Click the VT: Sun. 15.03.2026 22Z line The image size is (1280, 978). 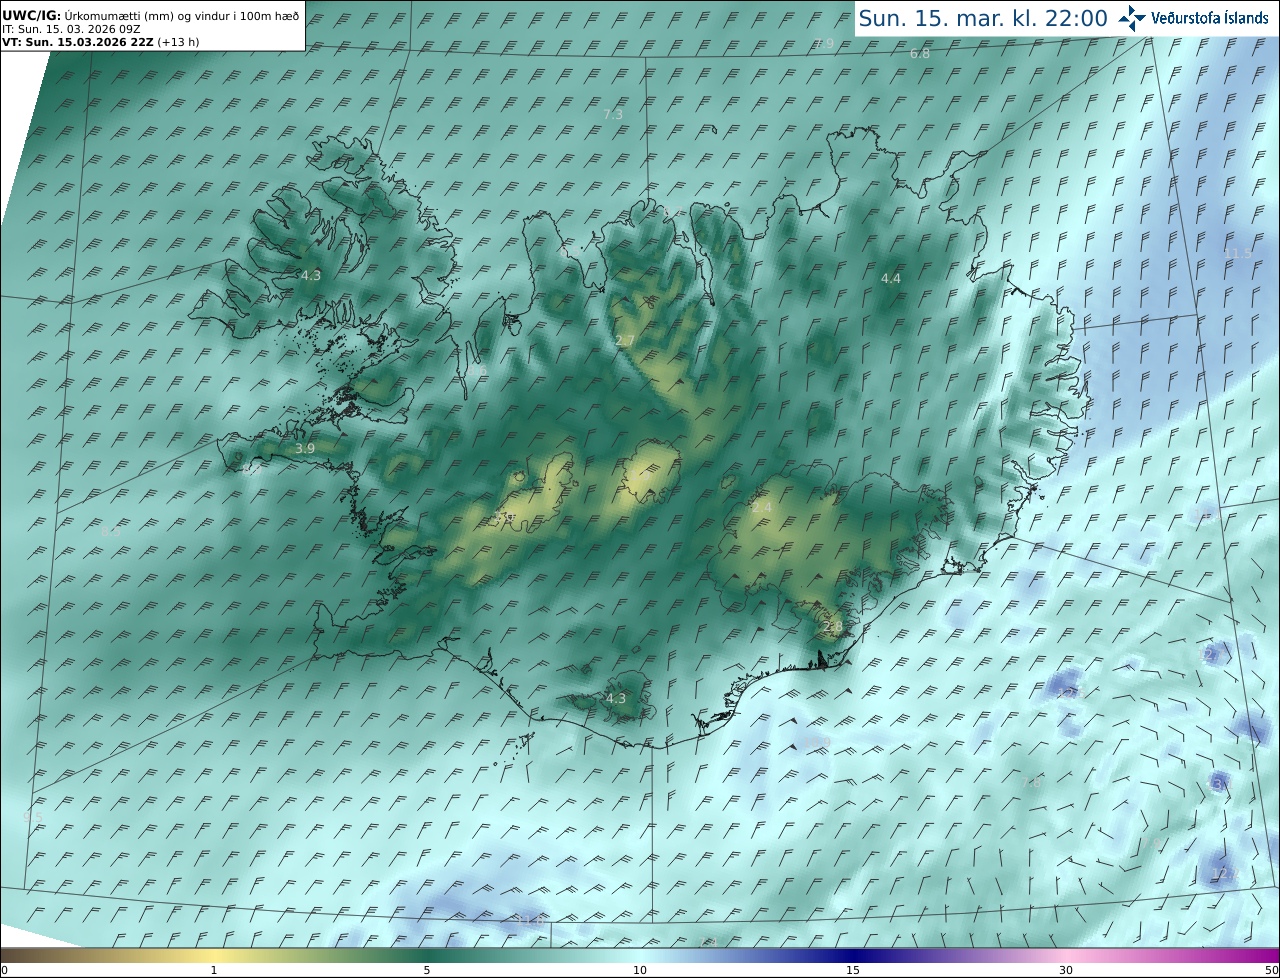(99, 43)
